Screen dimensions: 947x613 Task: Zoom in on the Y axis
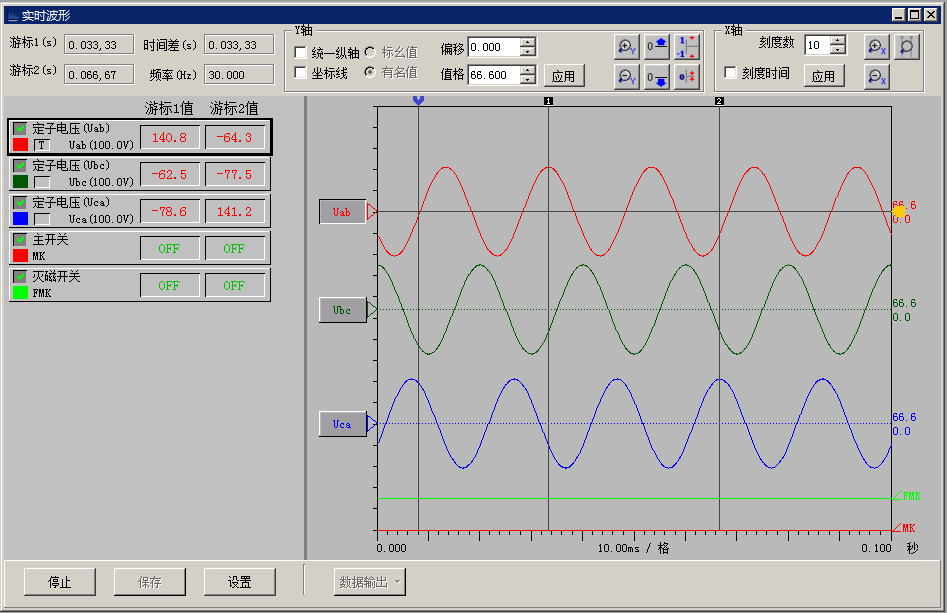tap(626, 47)
